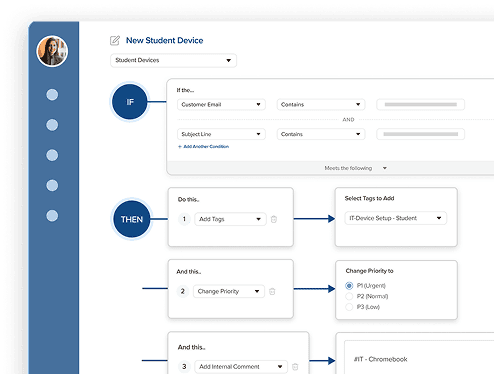
Task: Click the Select Tags to Add heading
Action: tap(369, 198)
